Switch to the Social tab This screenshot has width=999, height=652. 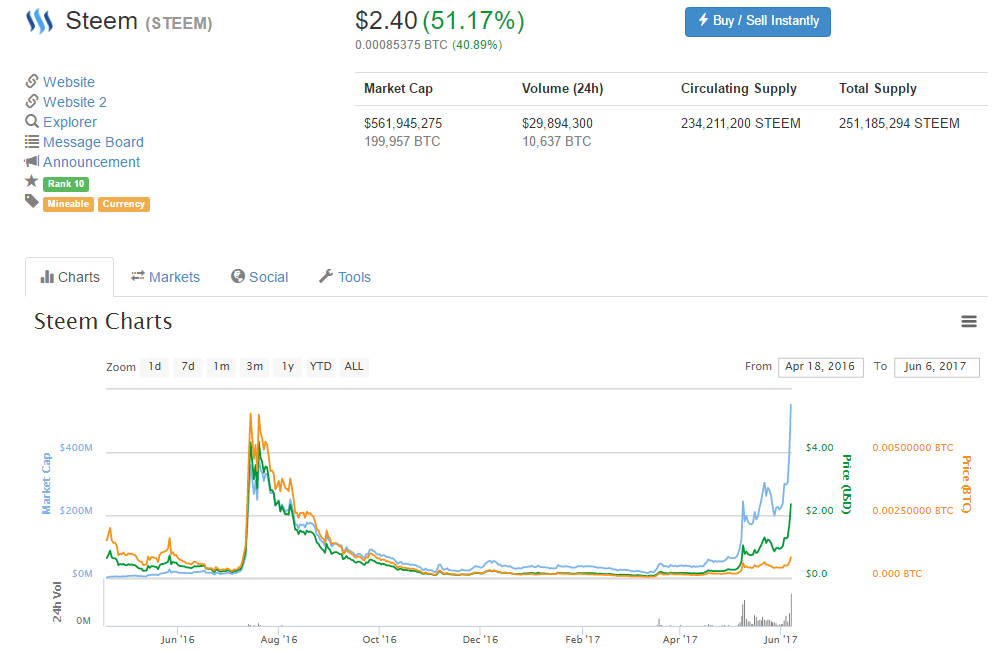(x=259, y=277)
